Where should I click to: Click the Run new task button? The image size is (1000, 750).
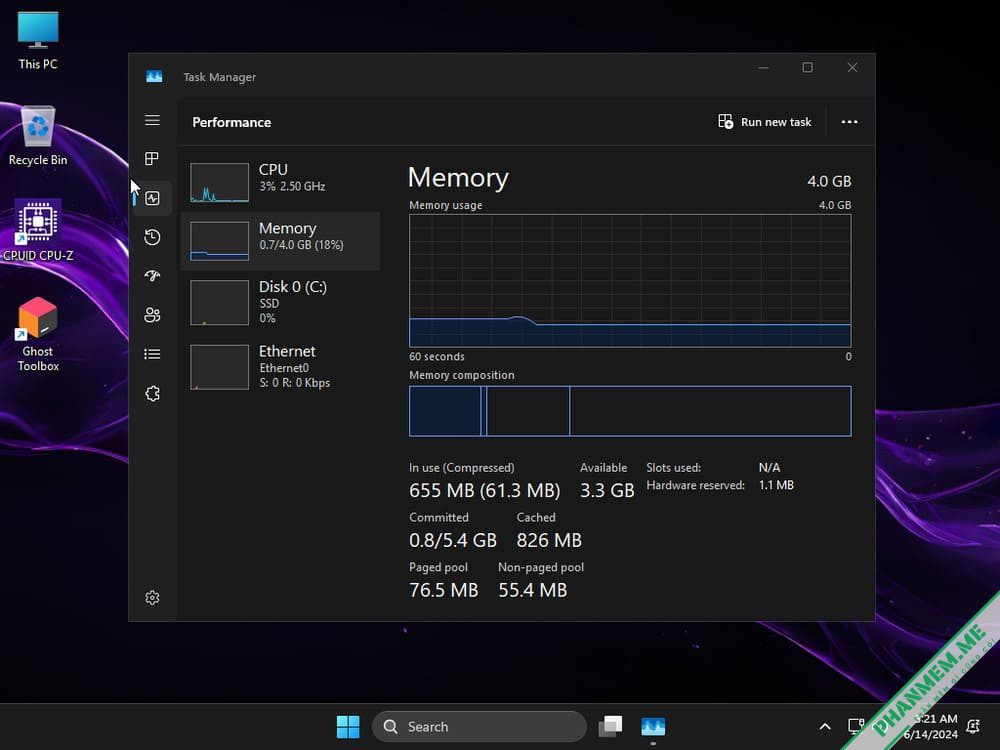[x=765, y=122]
